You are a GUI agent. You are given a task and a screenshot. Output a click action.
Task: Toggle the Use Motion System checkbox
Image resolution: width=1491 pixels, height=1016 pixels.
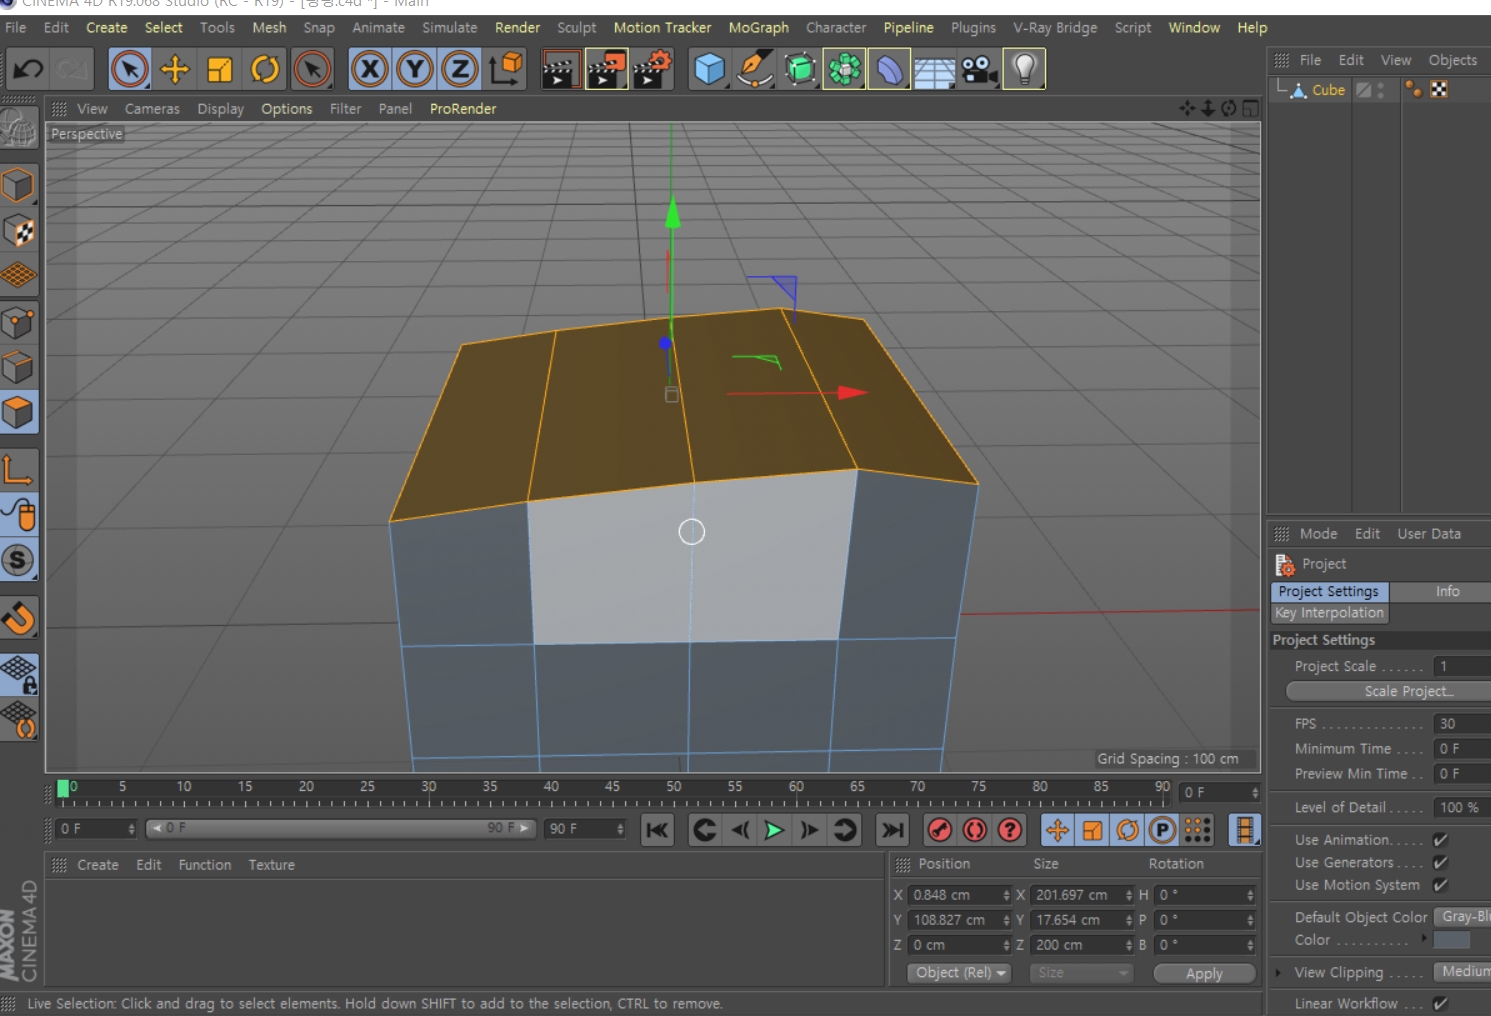coord(1441,885)
